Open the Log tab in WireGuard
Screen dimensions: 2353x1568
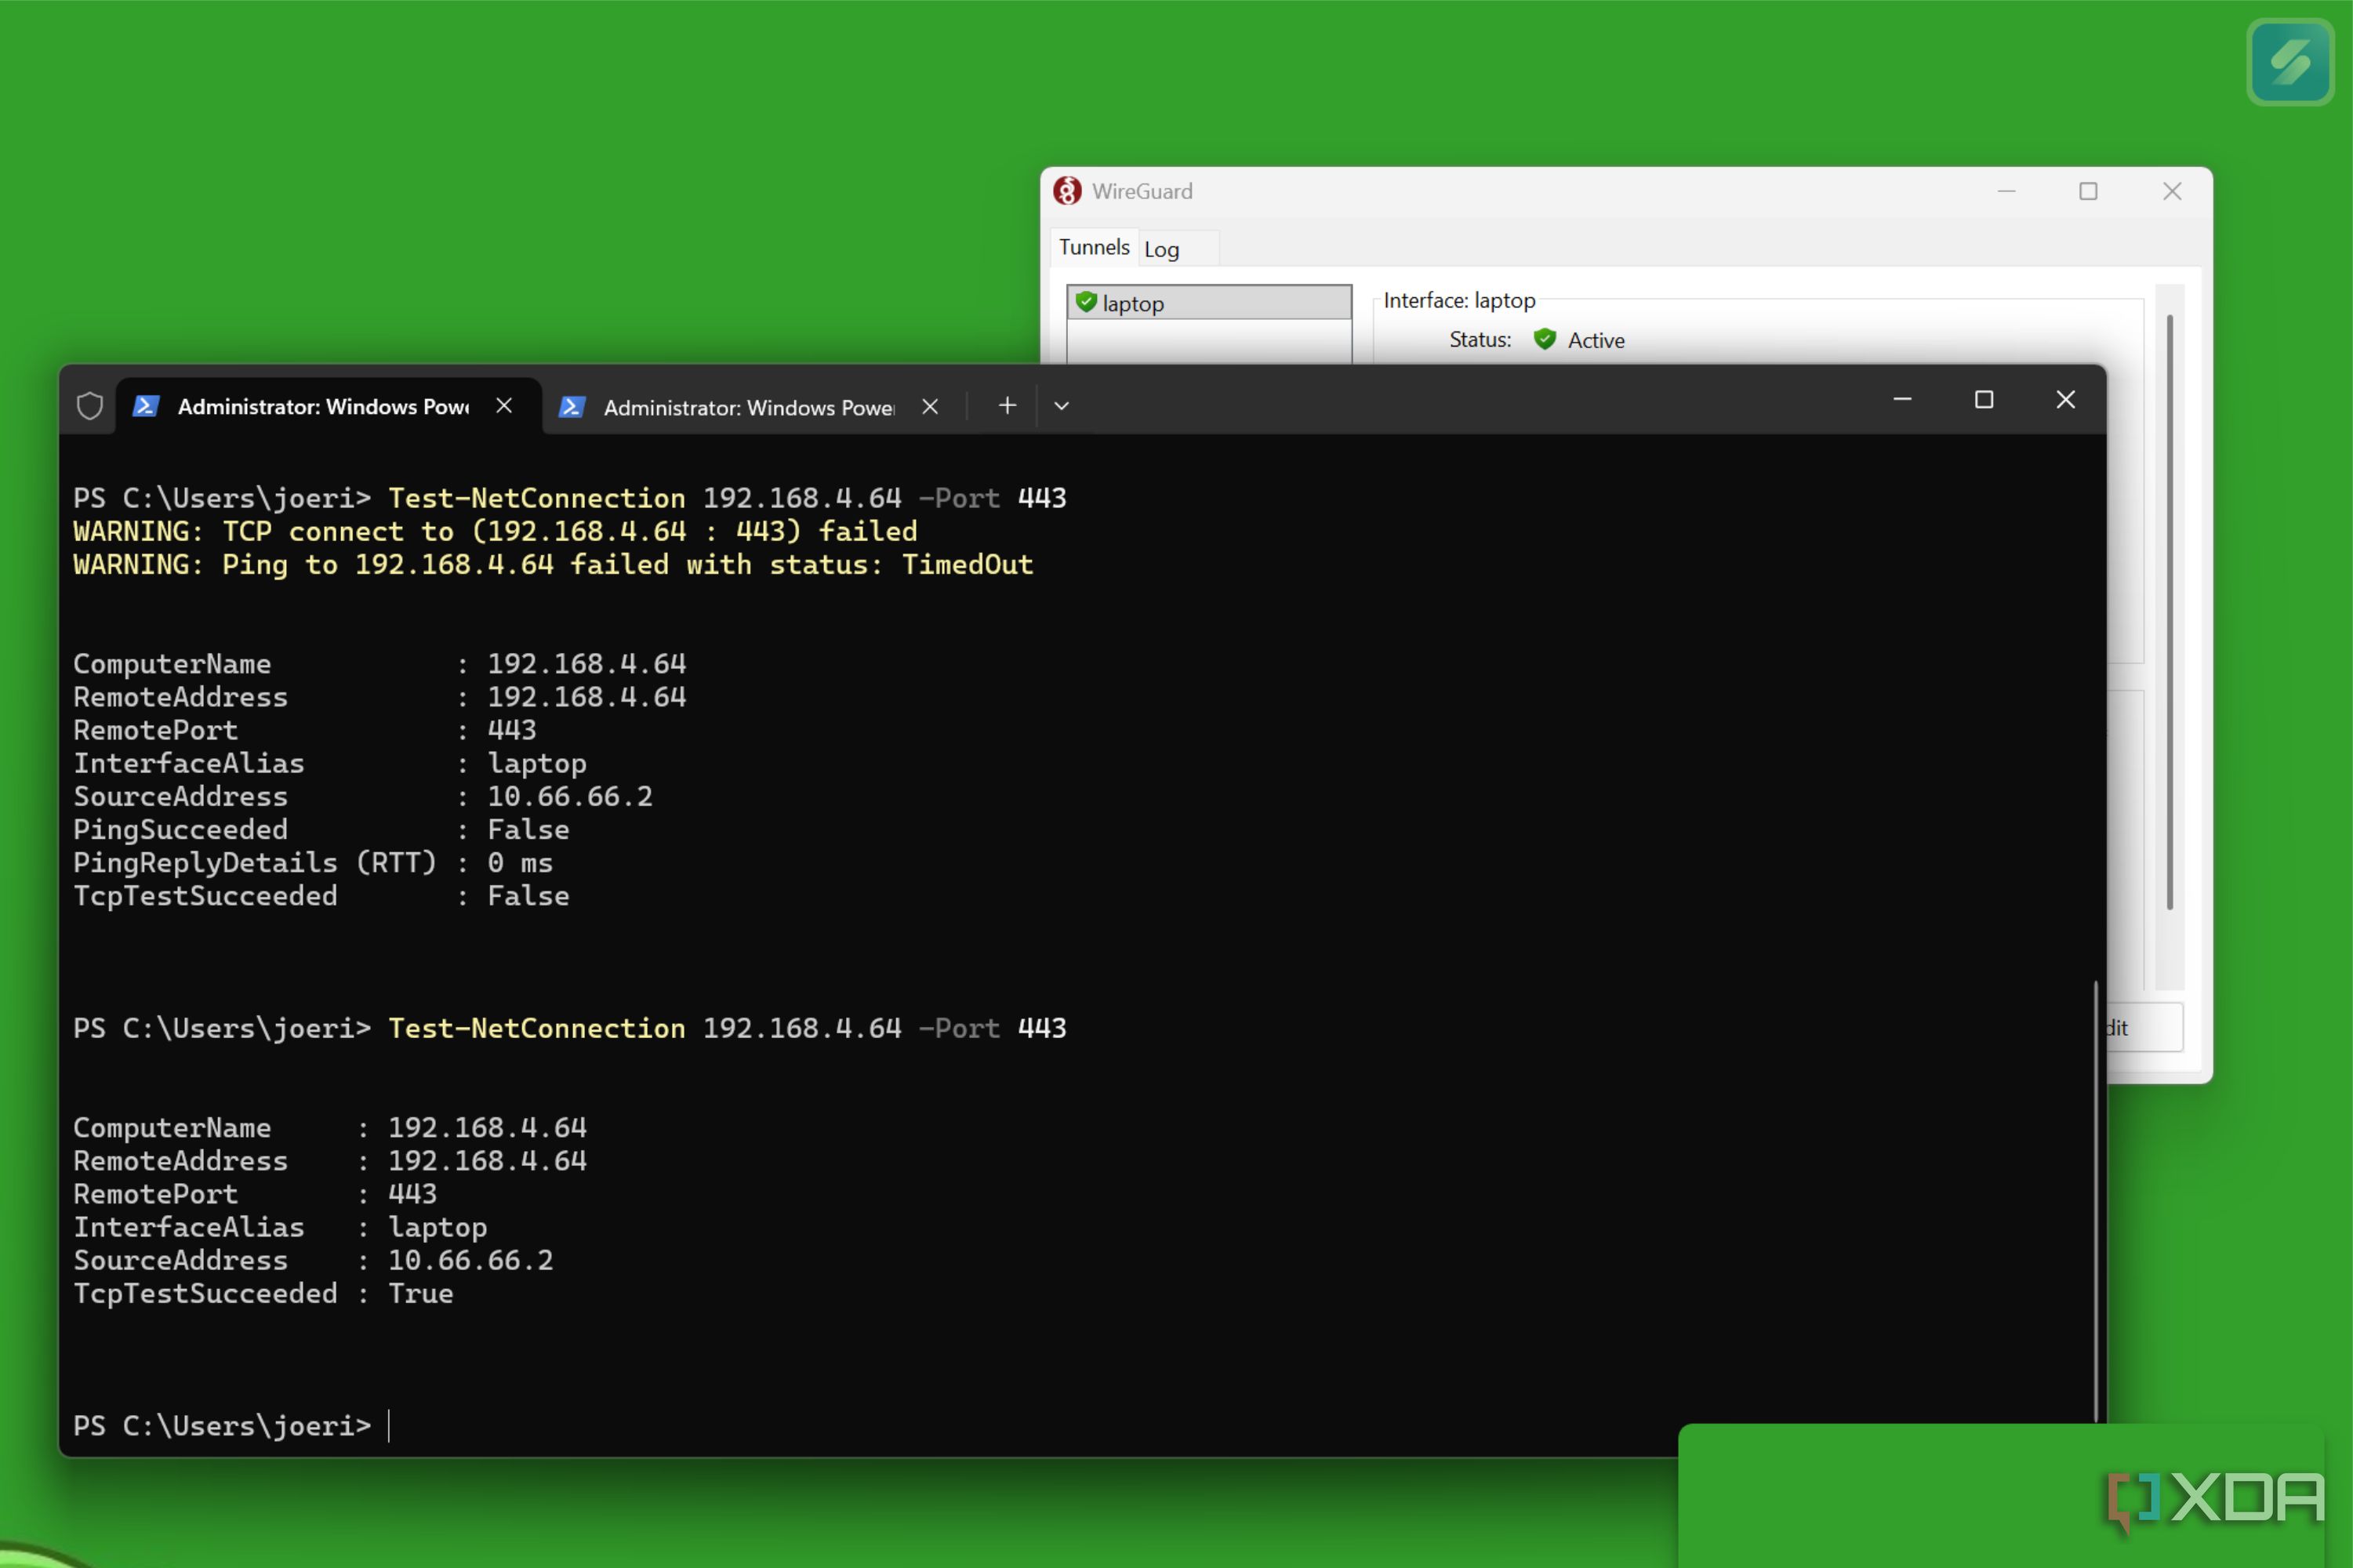(1161, 249)
